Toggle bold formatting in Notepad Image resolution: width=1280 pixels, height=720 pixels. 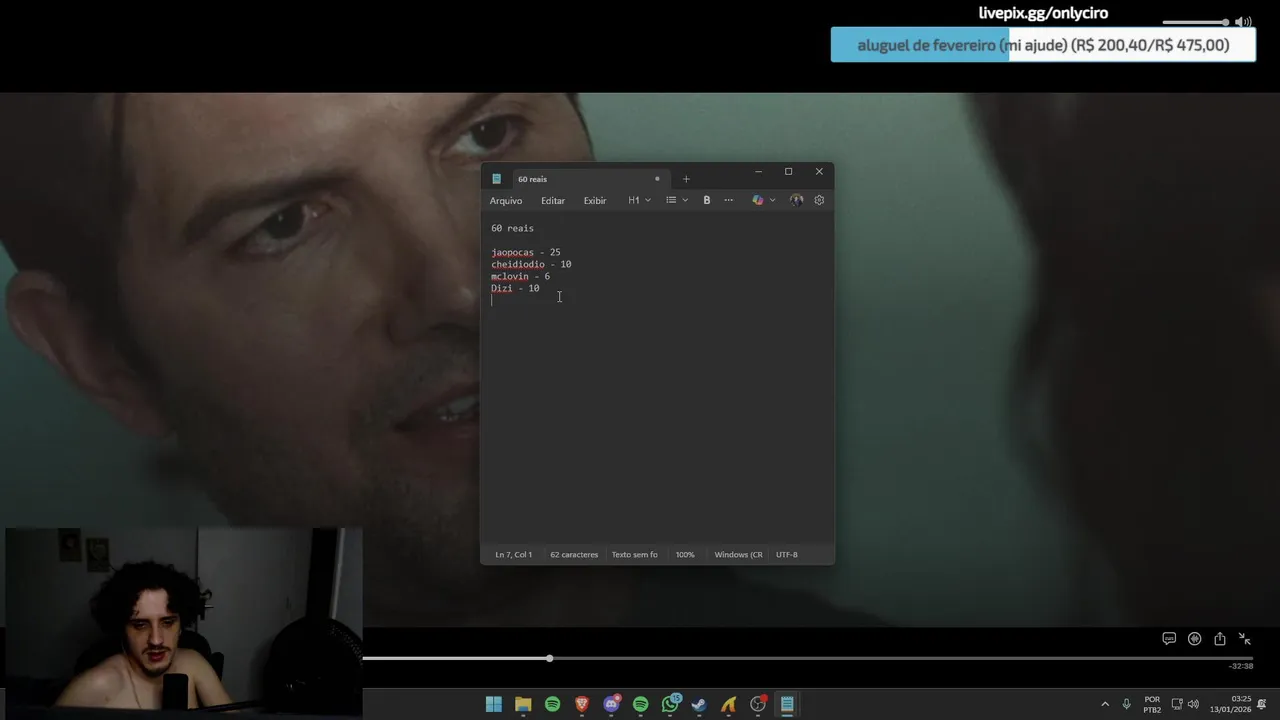pyautogui.click(x=706, y=200)
